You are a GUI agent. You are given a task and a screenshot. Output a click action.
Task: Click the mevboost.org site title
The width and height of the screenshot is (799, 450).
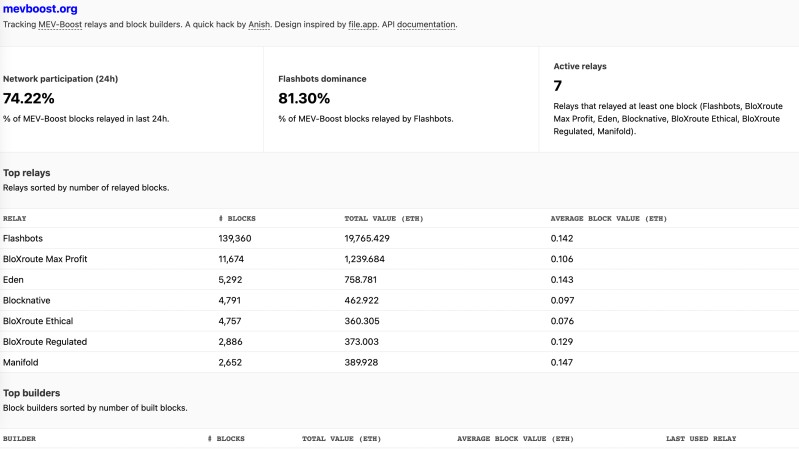pyautogui.click(x=40, y=8)
